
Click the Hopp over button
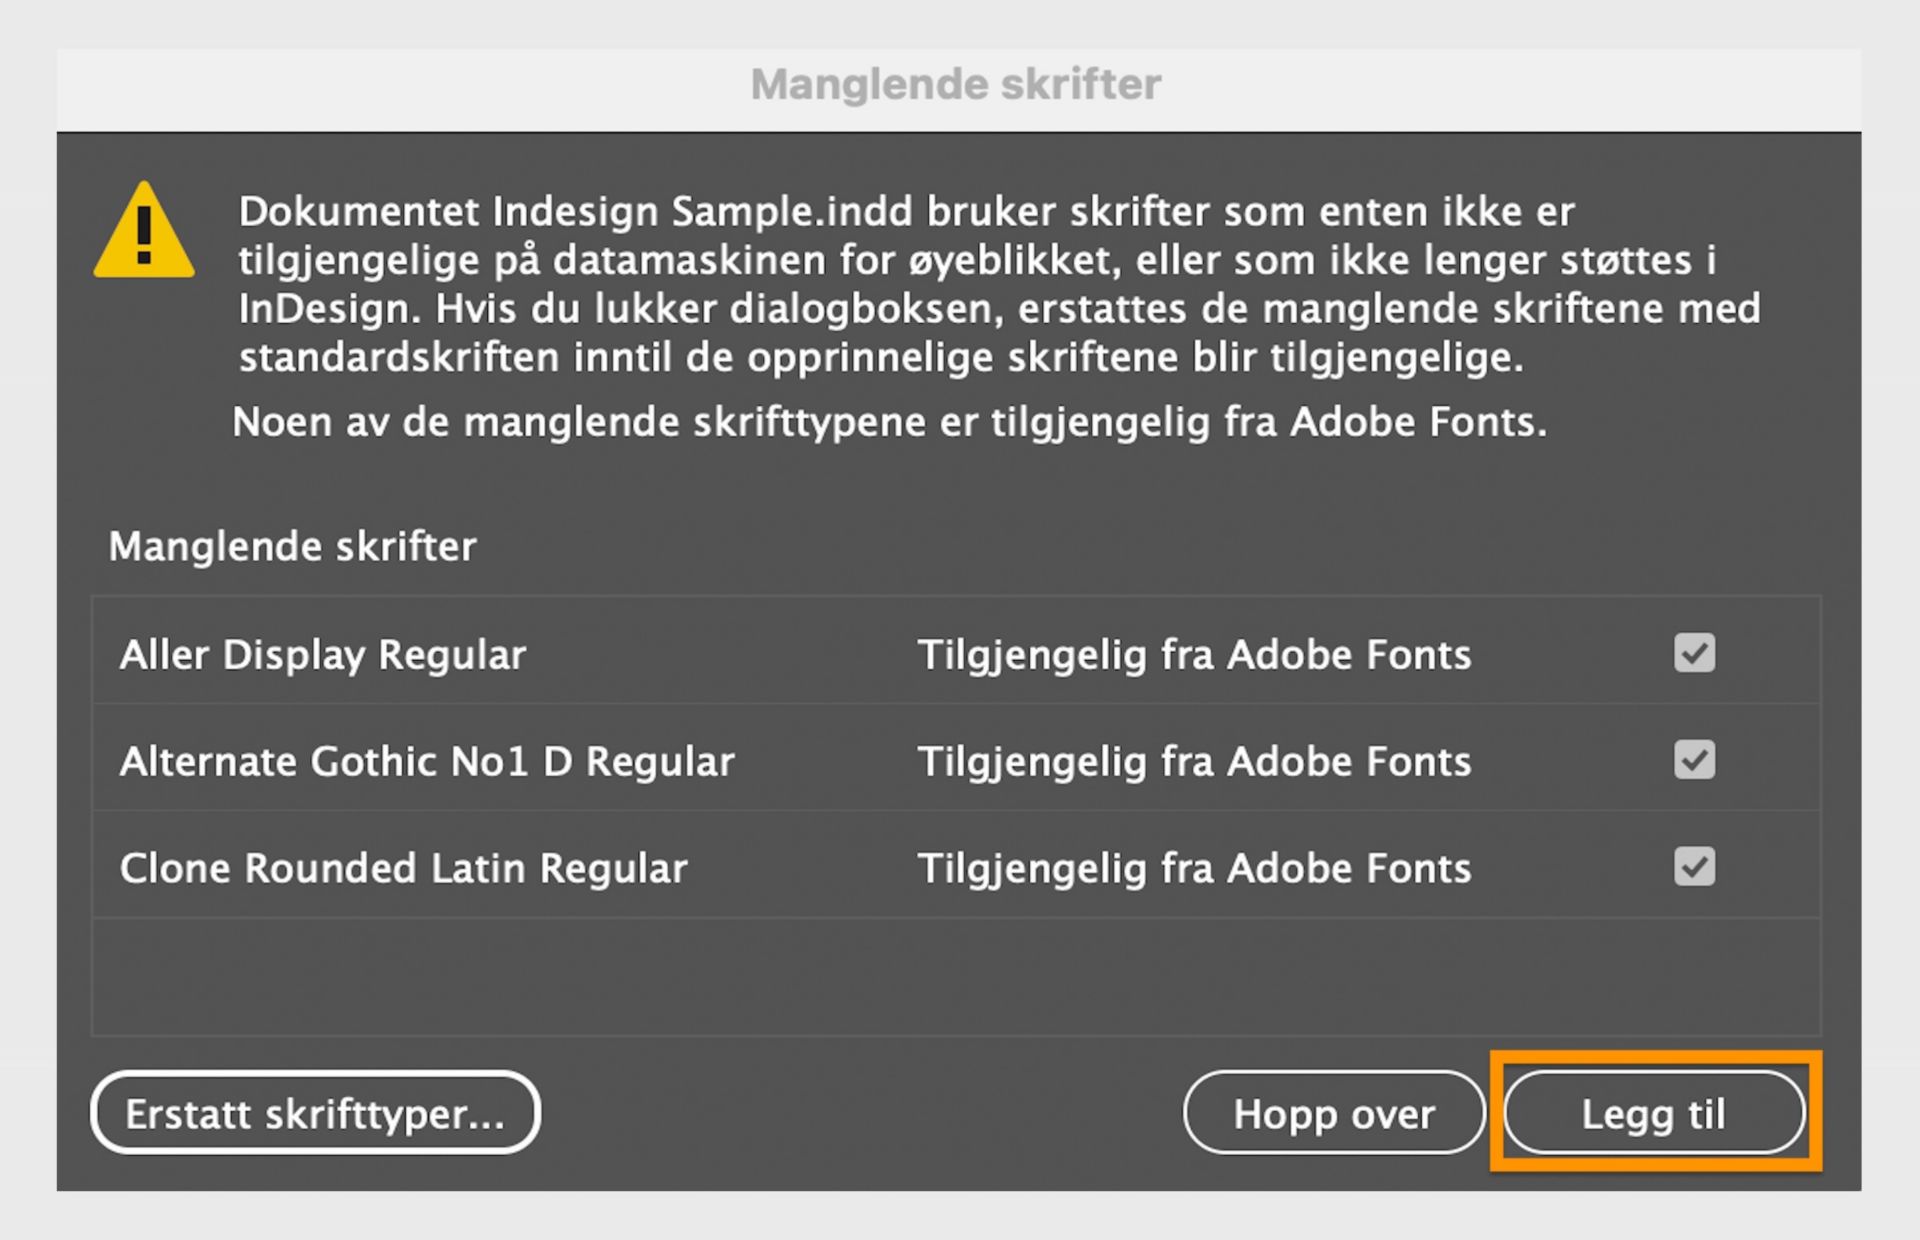click(x=1334, y=1113)
